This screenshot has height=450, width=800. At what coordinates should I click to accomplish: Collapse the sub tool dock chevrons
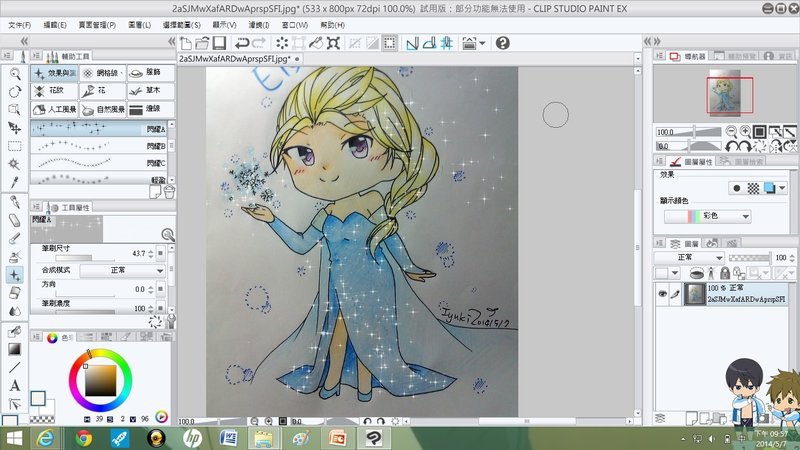click(171, 41)
